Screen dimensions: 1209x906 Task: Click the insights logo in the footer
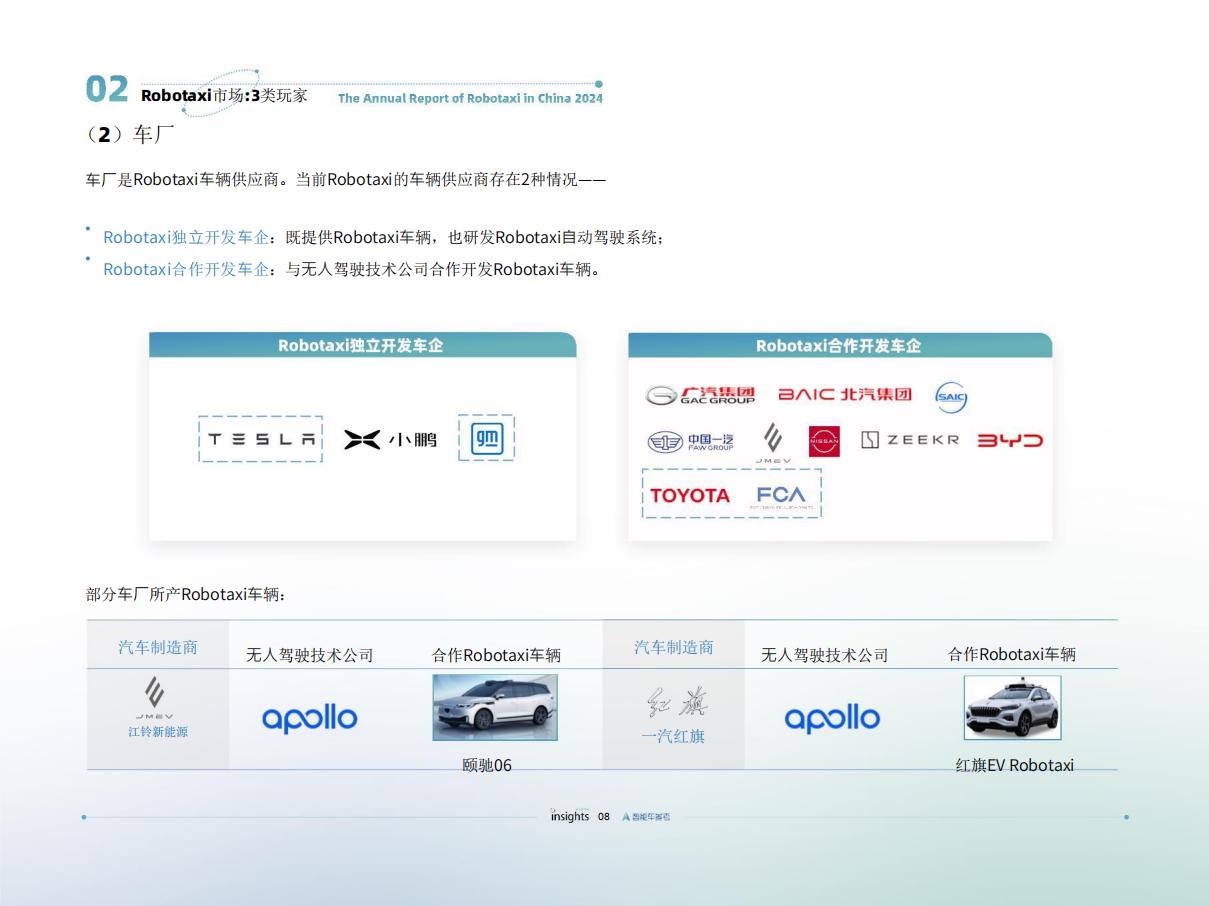[x=570, y=816]
